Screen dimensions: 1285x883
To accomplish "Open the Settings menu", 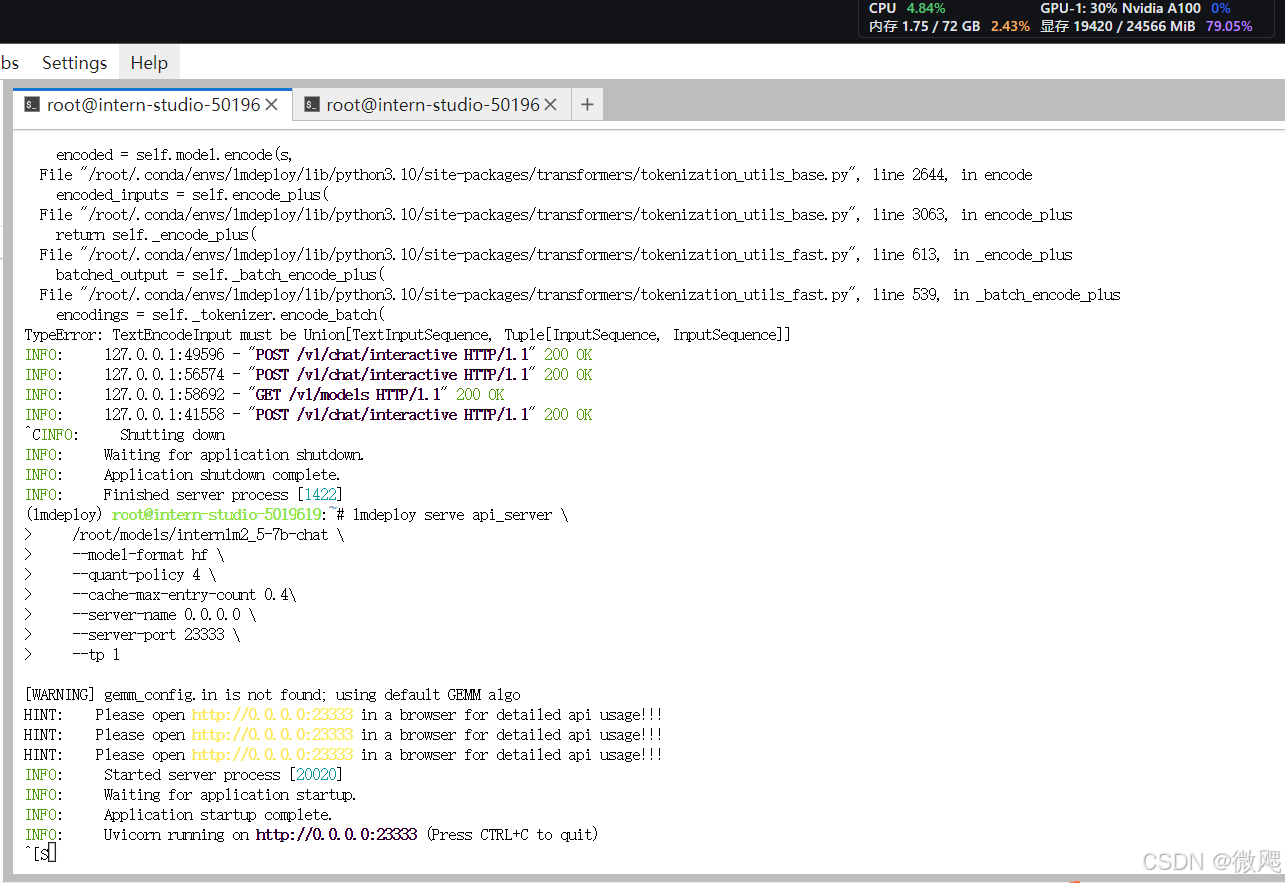I will (74, 62).
